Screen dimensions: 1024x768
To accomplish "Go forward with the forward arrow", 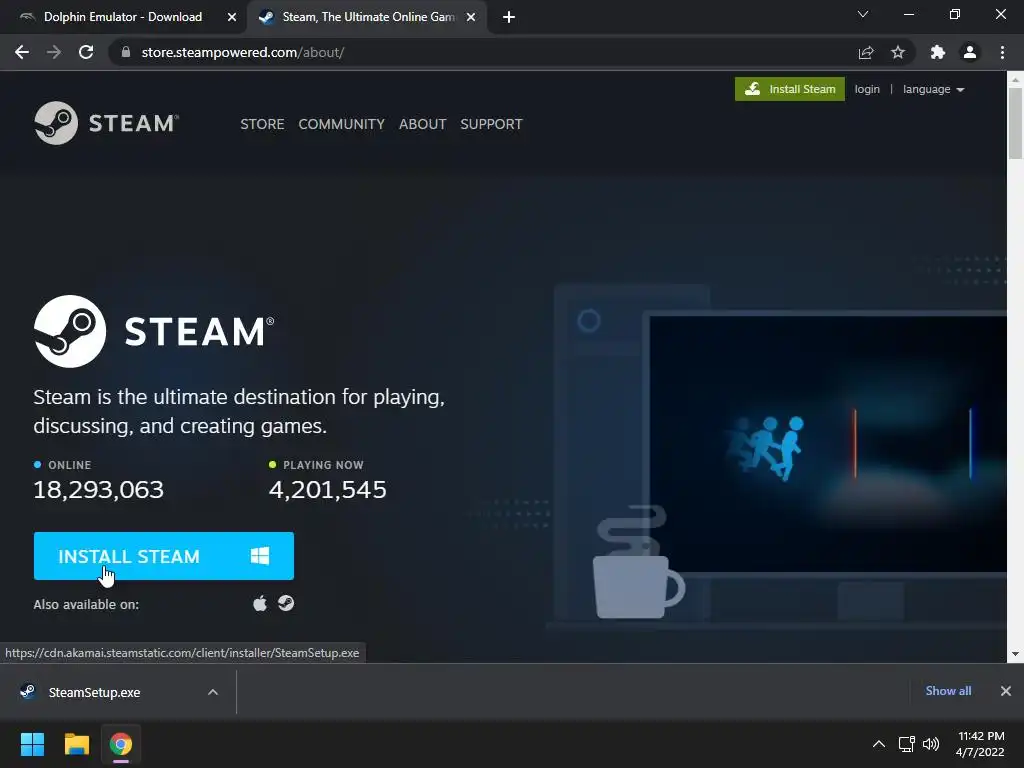I will tap(54, 52).
